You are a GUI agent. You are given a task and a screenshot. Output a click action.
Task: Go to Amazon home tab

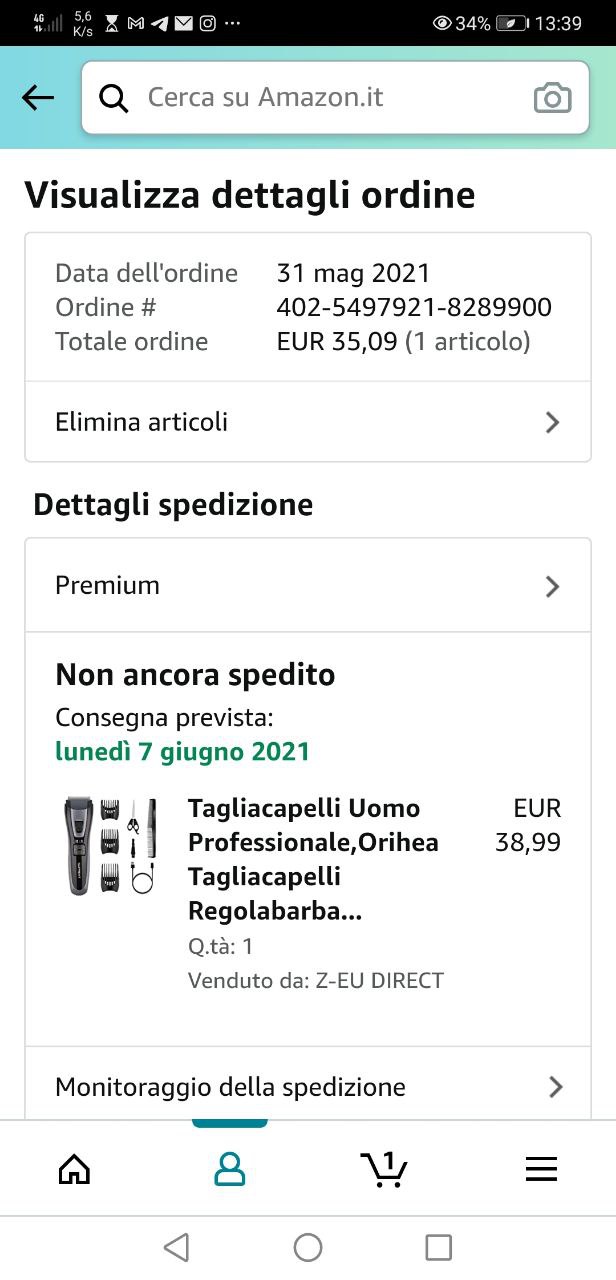(75, 1168)
